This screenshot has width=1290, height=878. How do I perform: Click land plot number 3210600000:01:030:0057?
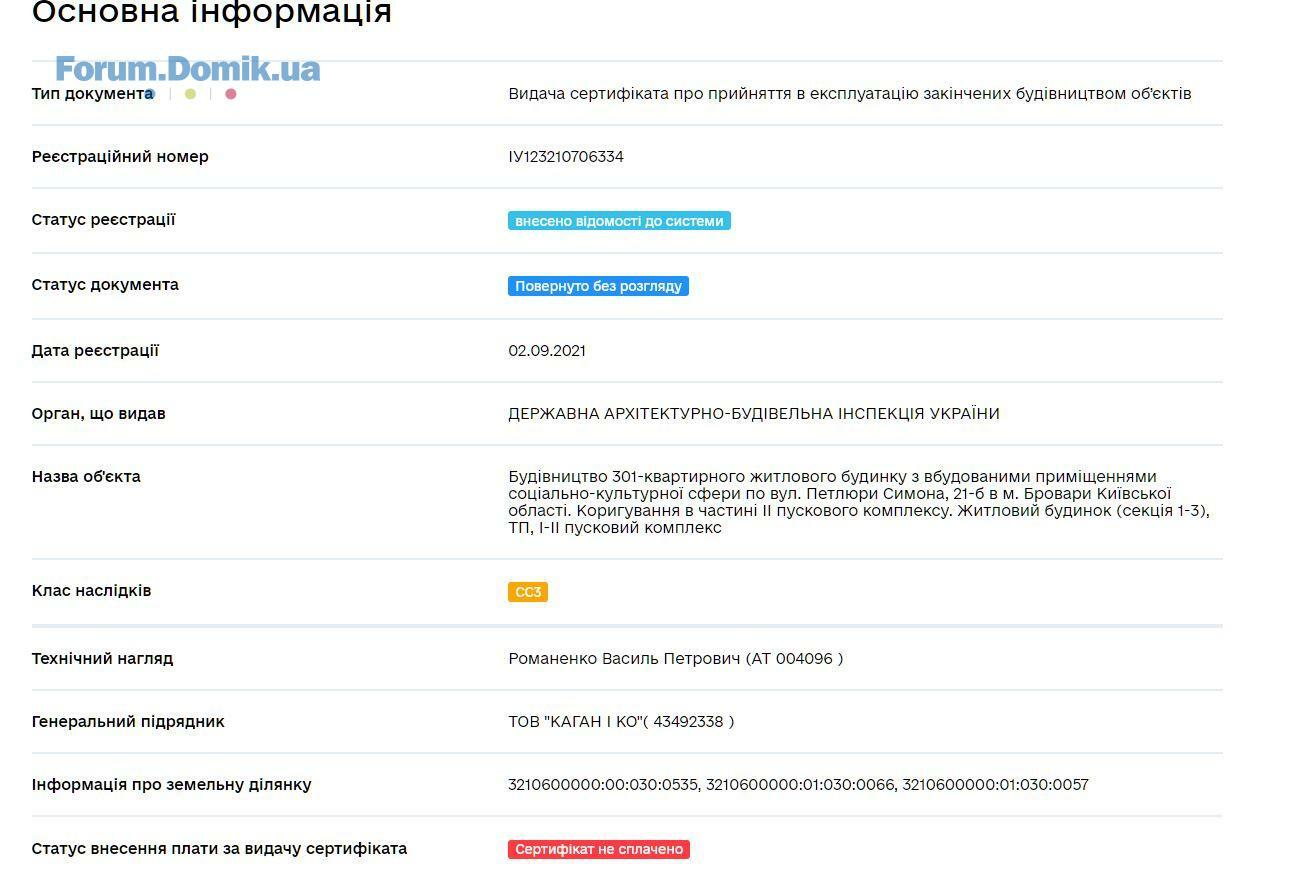995,785
